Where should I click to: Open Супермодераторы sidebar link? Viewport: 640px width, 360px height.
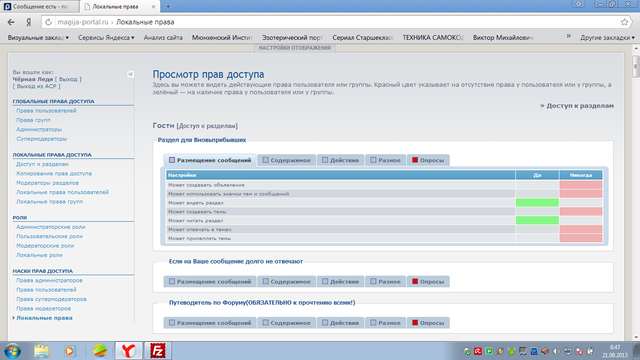coord(42,139)
